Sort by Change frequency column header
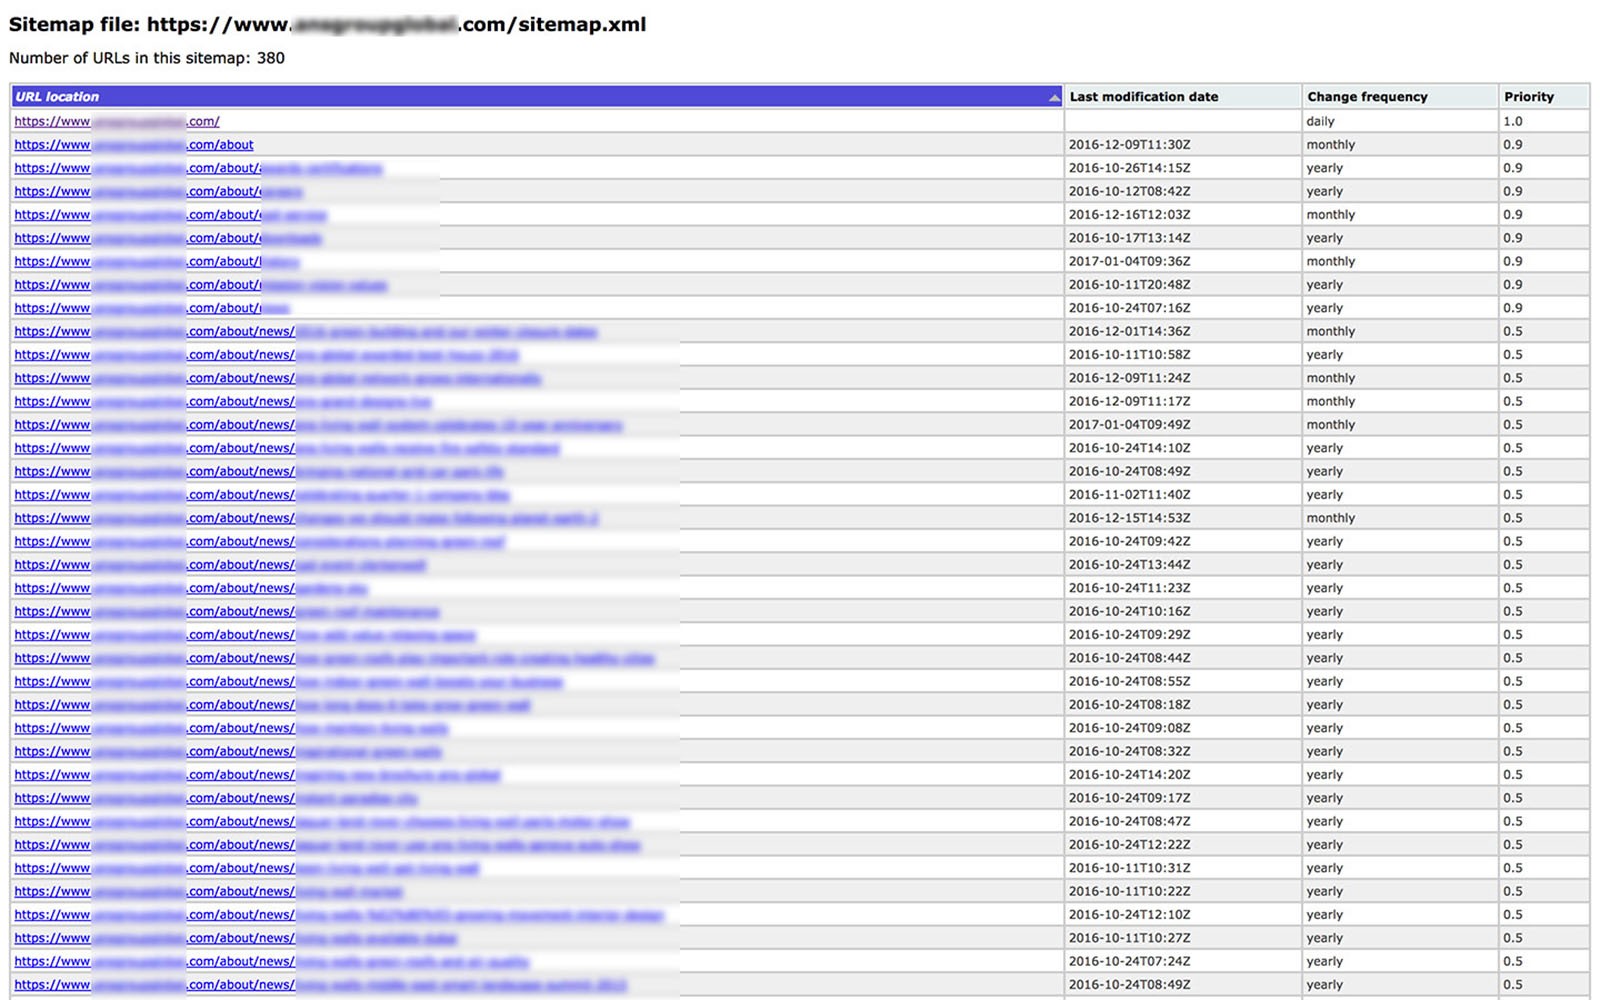 [x=1399, y=97]
